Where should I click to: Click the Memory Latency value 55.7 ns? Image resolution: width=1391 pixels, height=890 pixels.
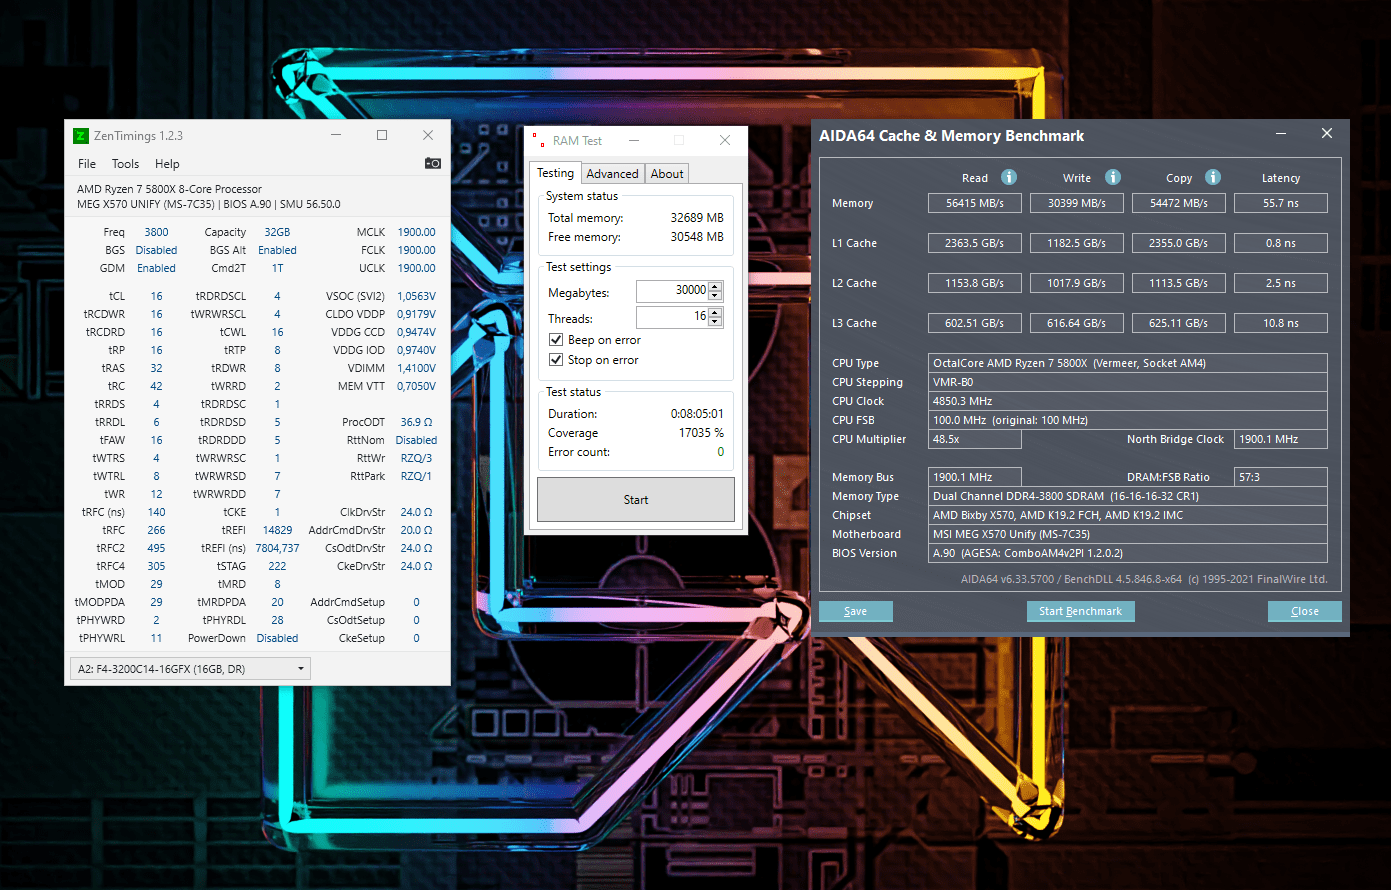tap(1281, 203)
